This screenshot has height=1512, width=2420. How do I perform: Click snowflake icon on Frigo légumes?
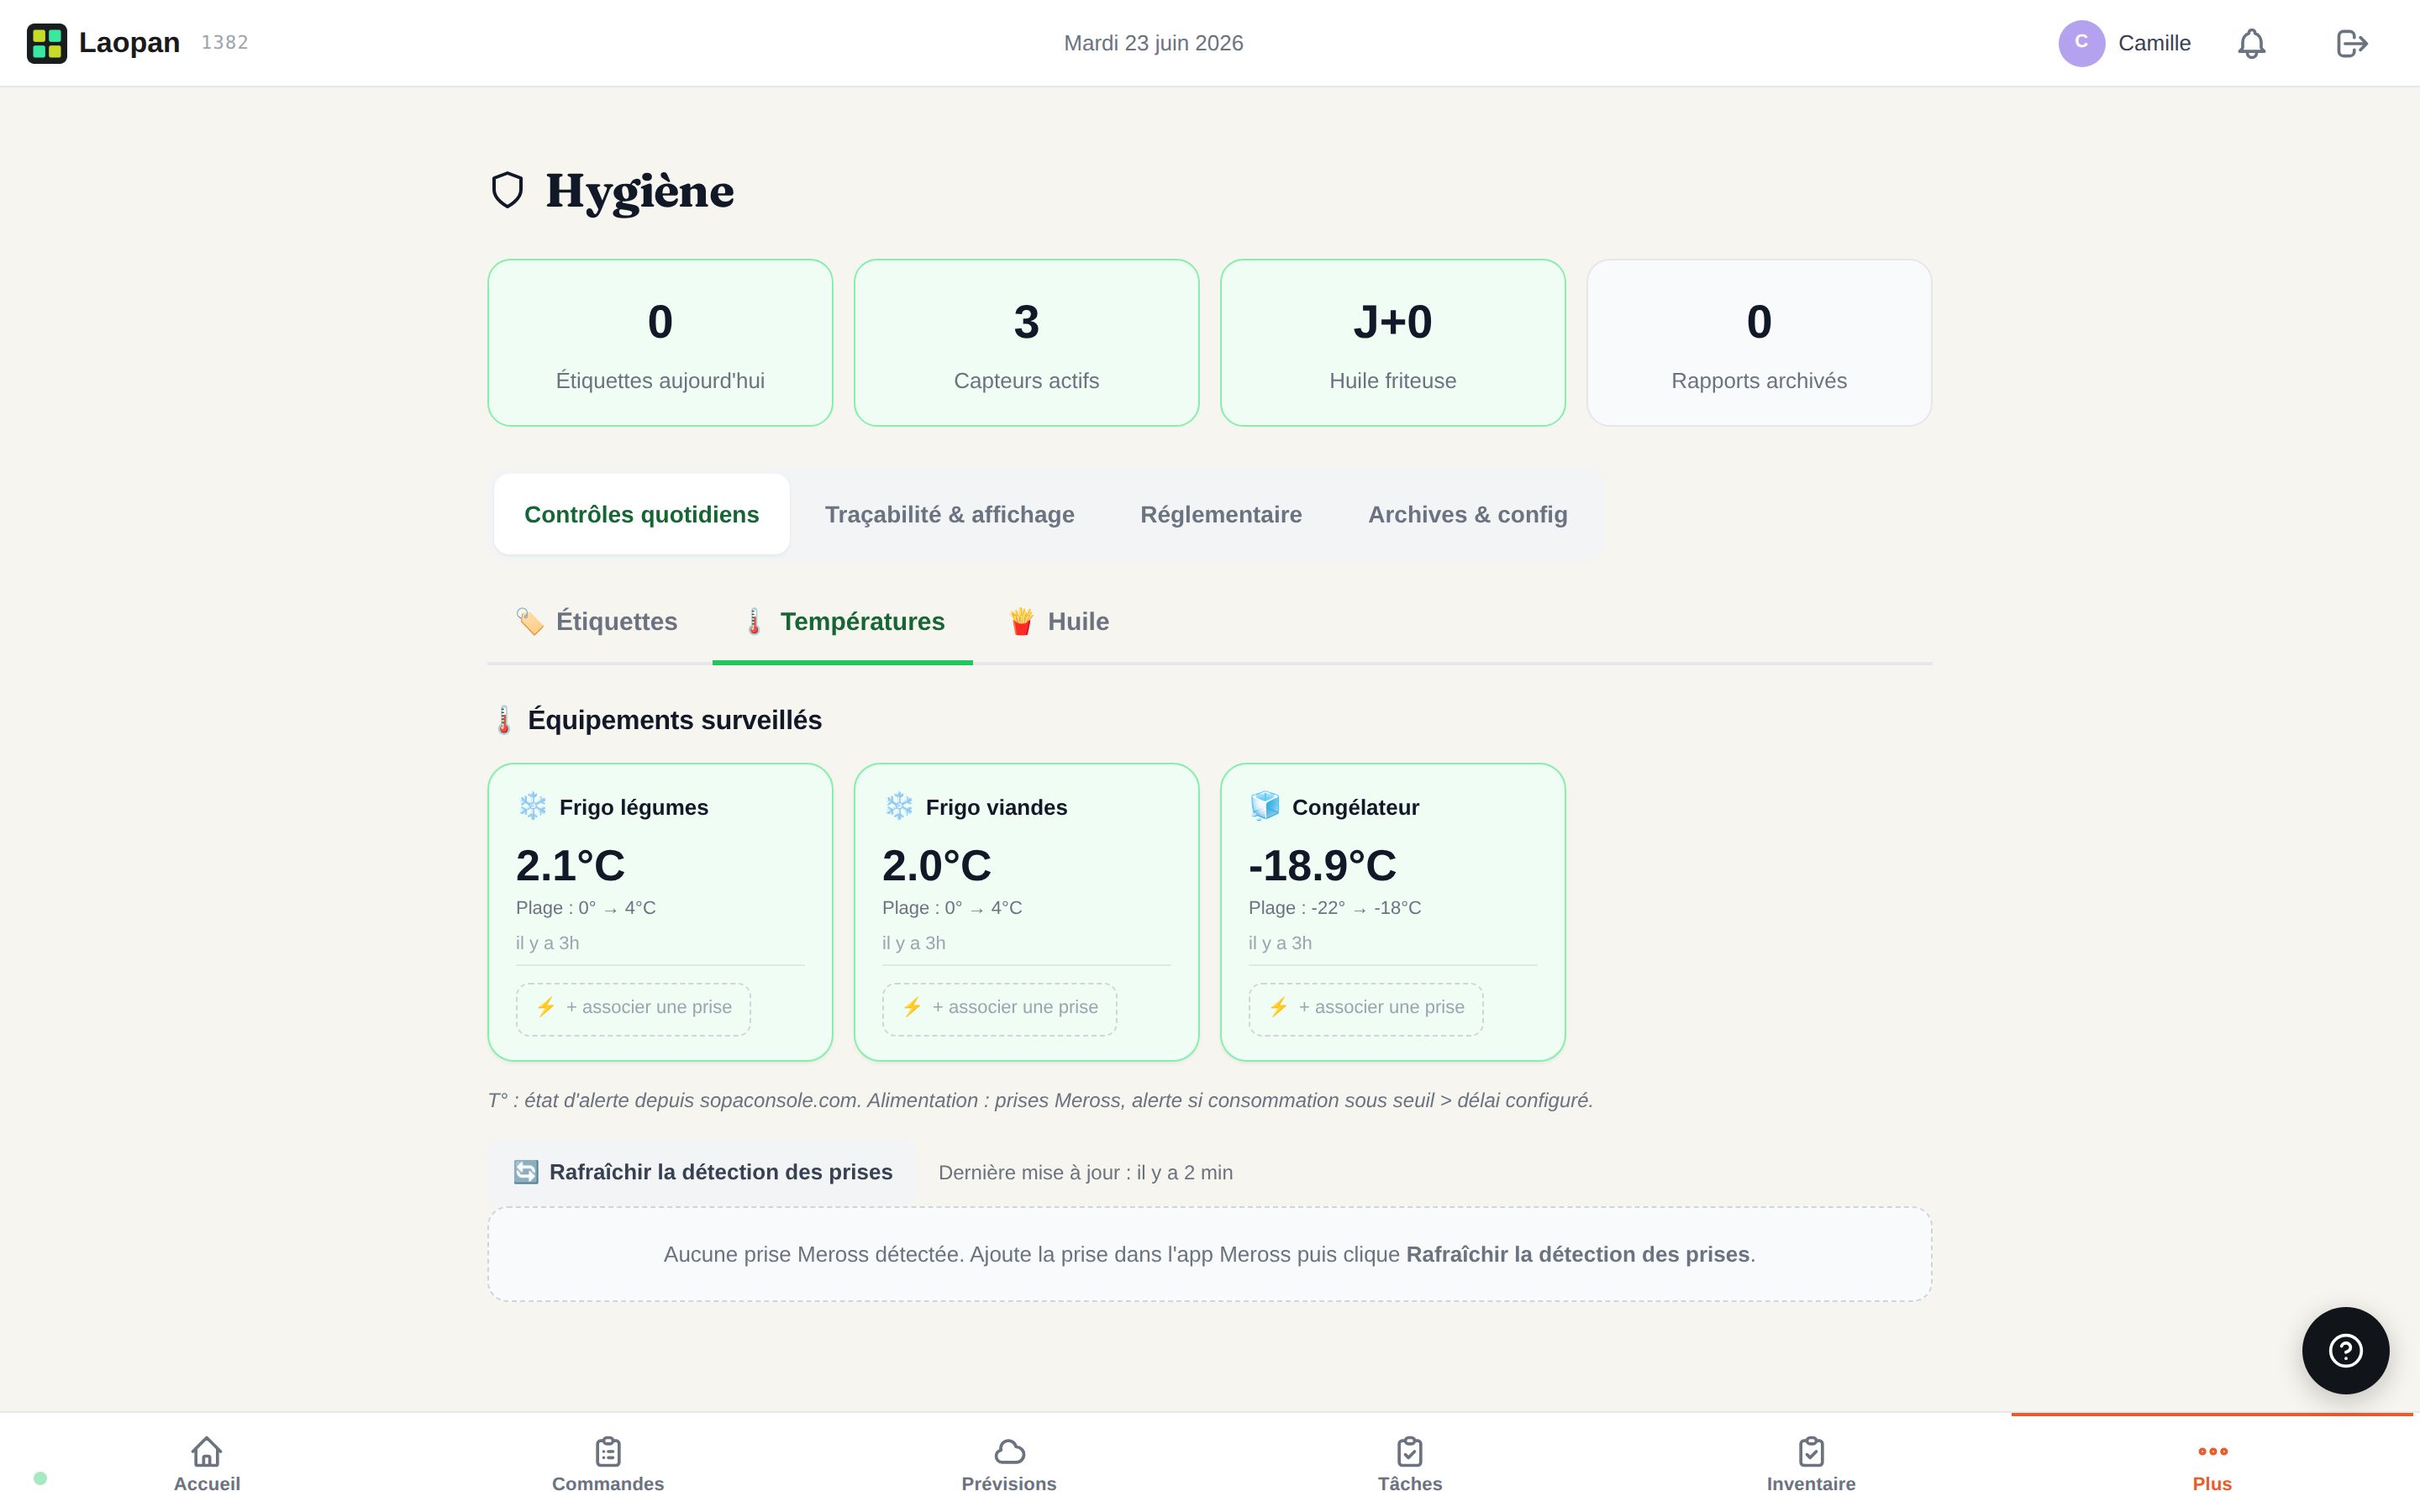click(532, 806)
